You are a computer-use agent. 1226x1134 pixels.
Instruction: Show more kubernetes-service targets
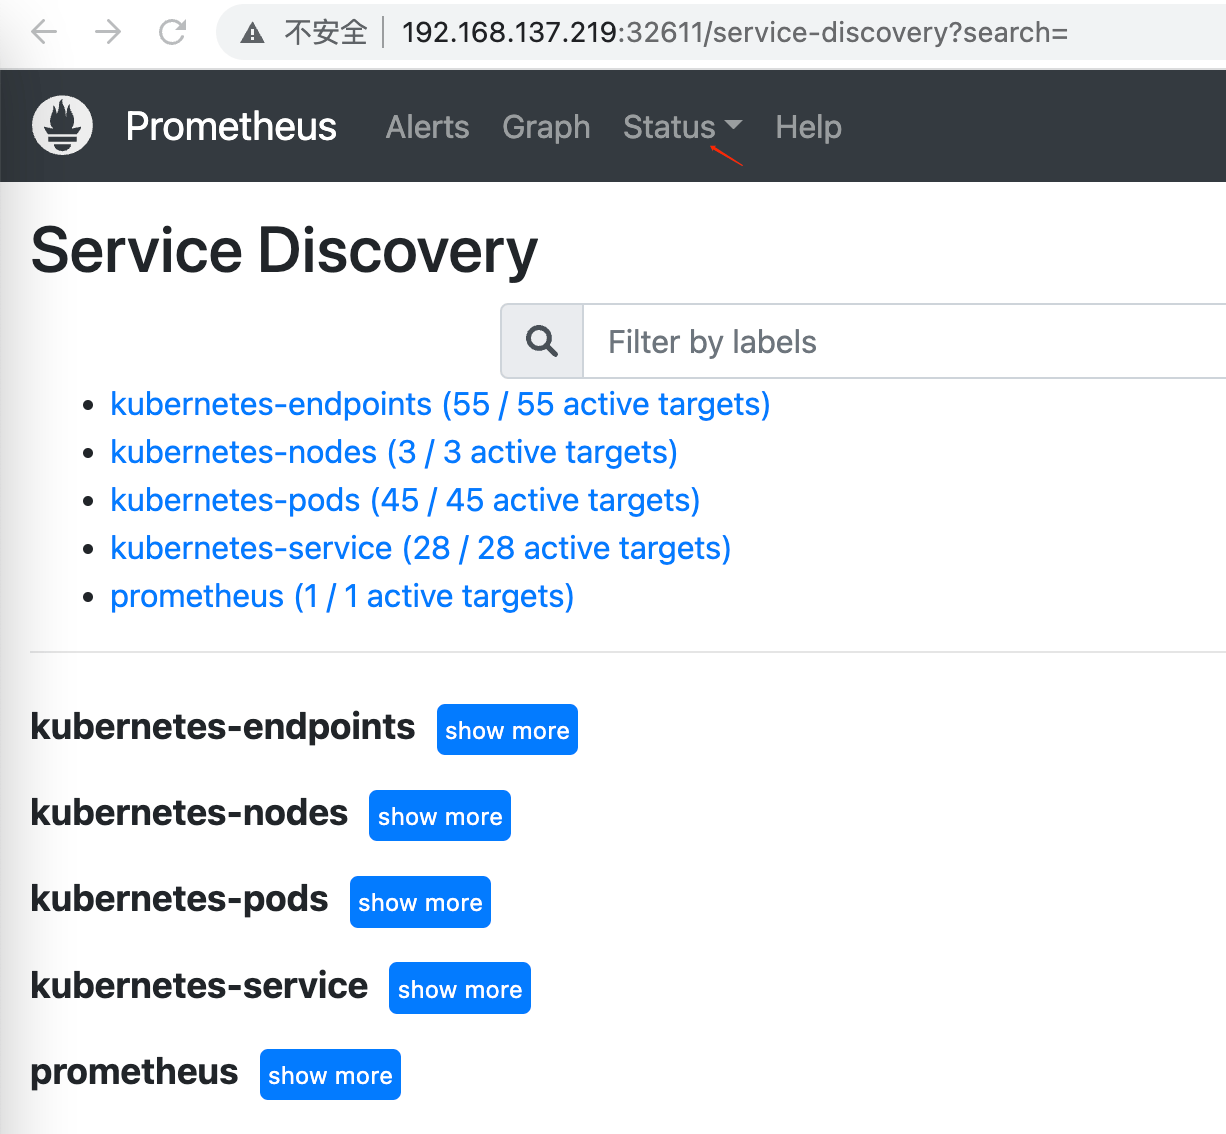[x=460, y=989]
